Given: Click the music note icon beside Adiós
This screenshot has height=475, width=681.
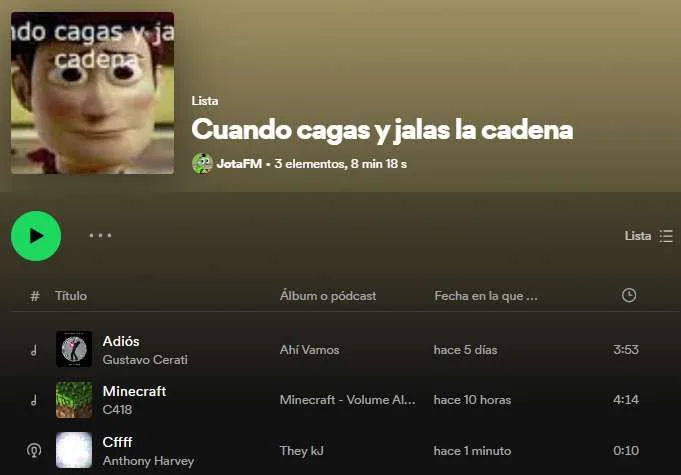Looking at the screenshot, I should coord(34,350).
